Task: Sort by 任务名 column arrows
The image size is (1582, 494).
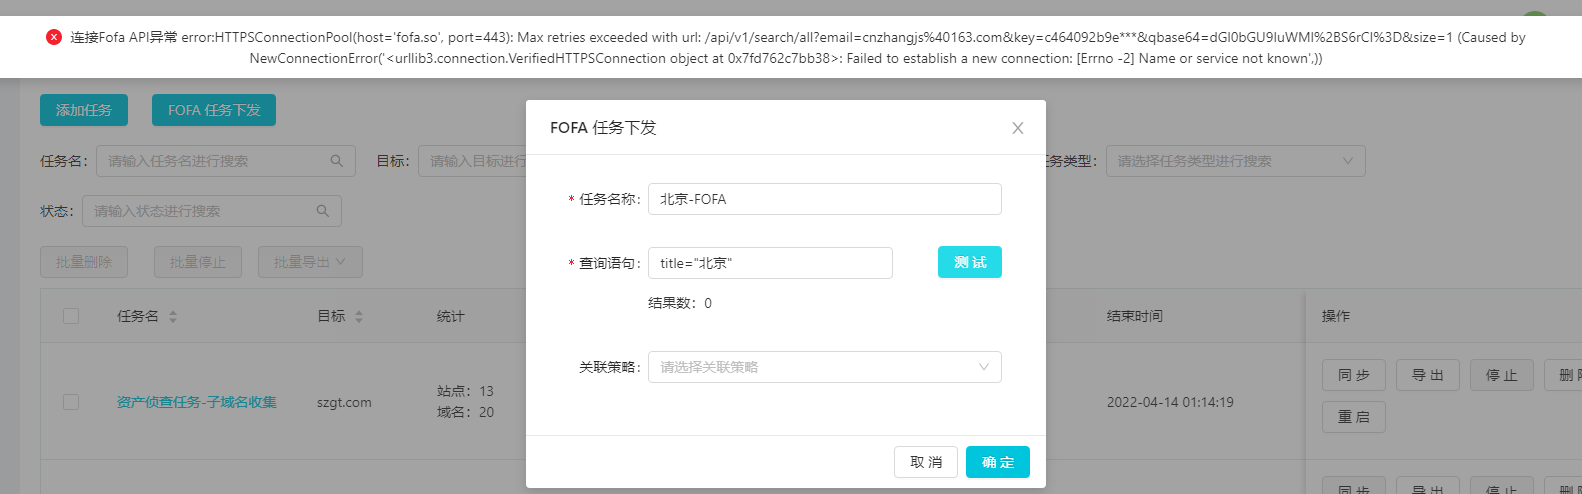Action: [x=173, y=316]
